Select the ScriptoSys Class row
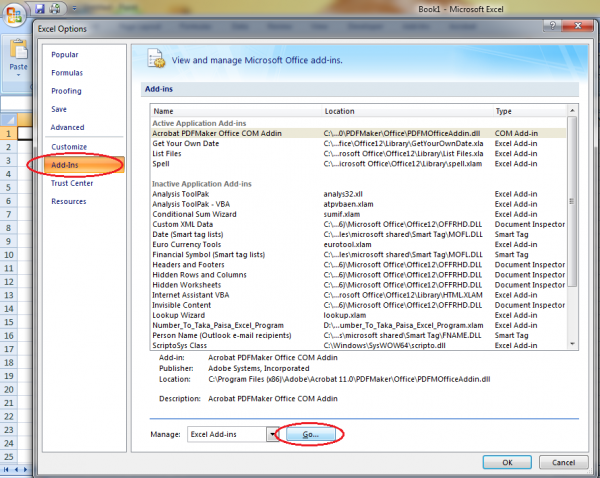Viewport: 600px width, 478px height. click(358, 346)
